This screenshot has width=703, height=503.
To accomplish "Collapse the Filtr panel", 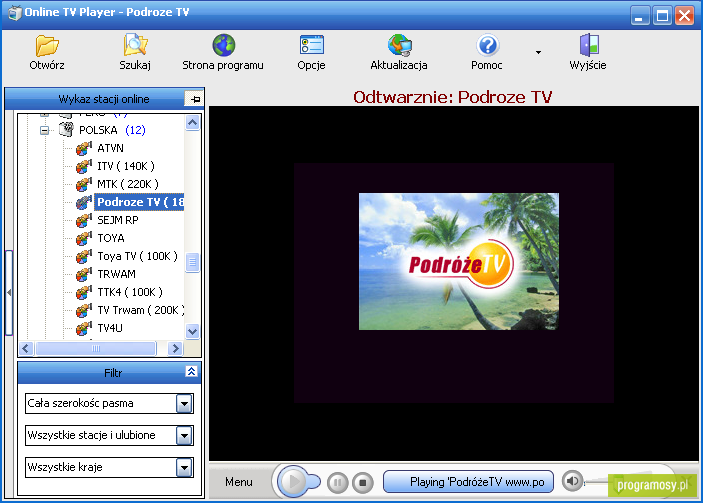I will coord(191,371).
